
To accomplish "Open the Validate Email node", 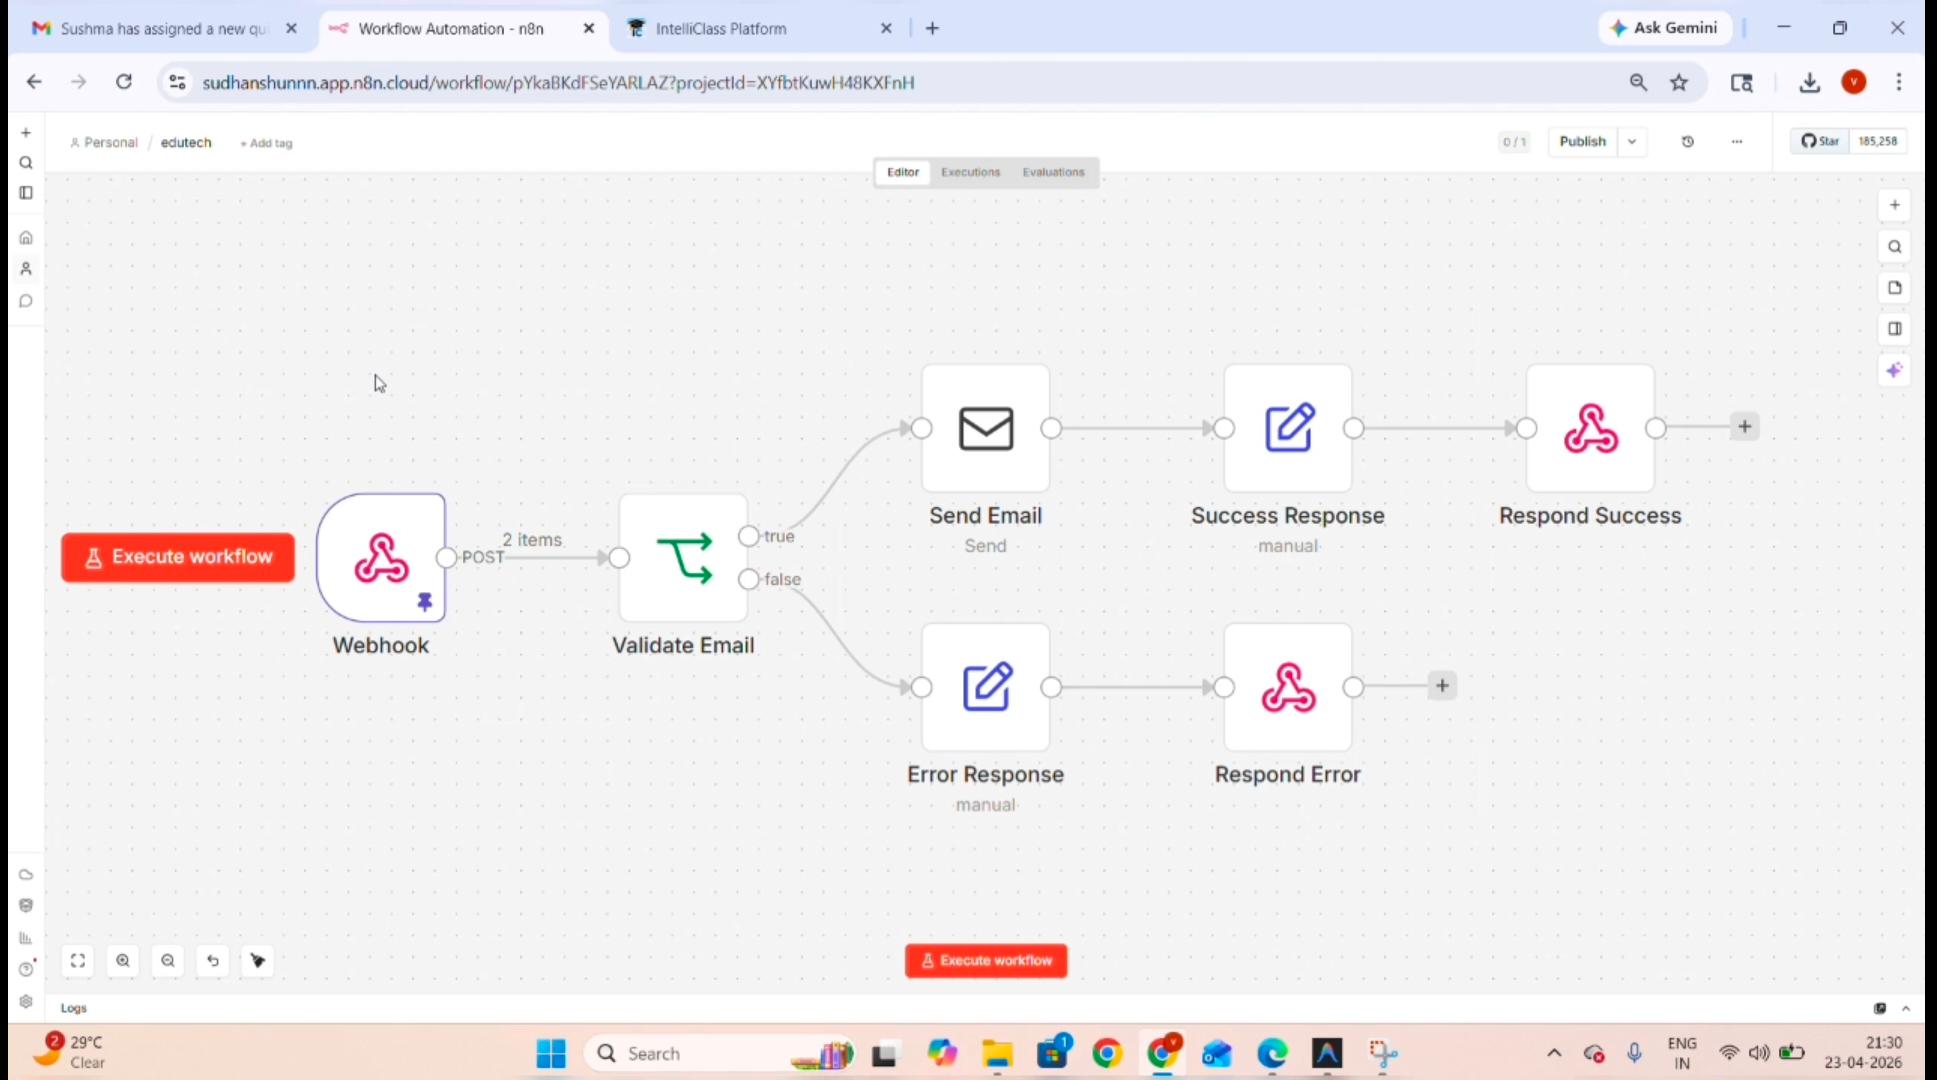I will pos(683,557).
